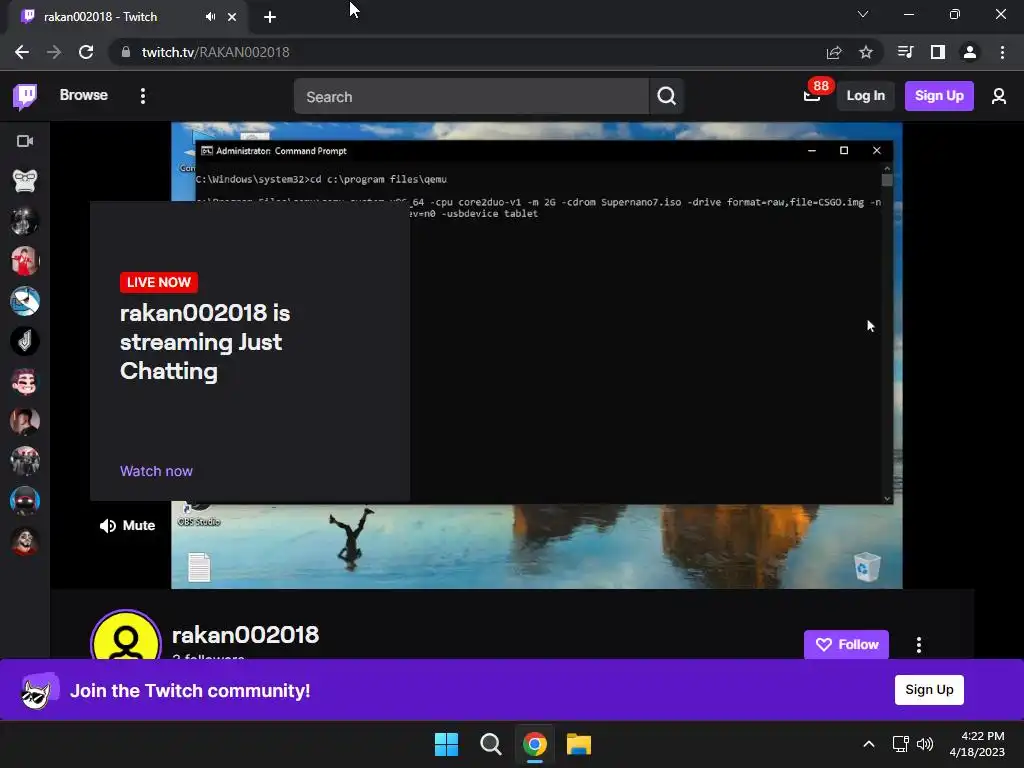Open the sidebar channel avatar with clown face
This screenshot has width=1024, height=768.
[25, 541]
